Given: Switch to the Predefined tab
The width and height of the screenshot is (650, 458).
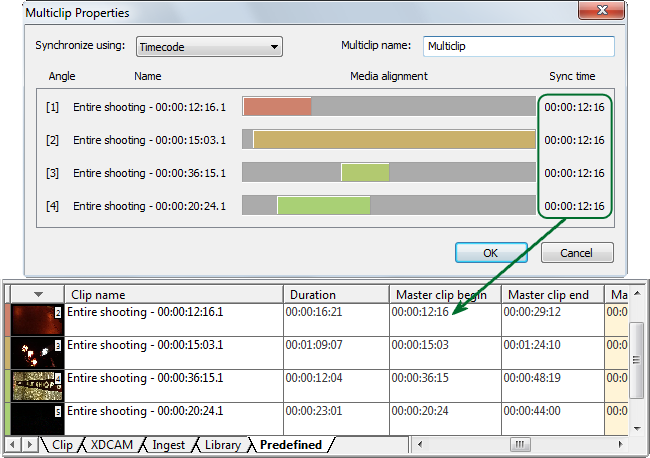Looking at the screenshot, I should (x=291, y=445).
